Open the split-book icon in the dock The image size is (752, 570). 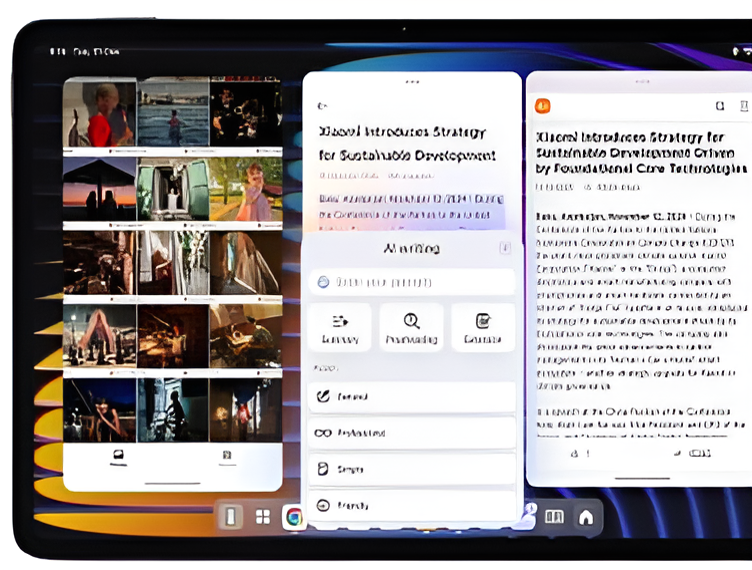(554, 517)
